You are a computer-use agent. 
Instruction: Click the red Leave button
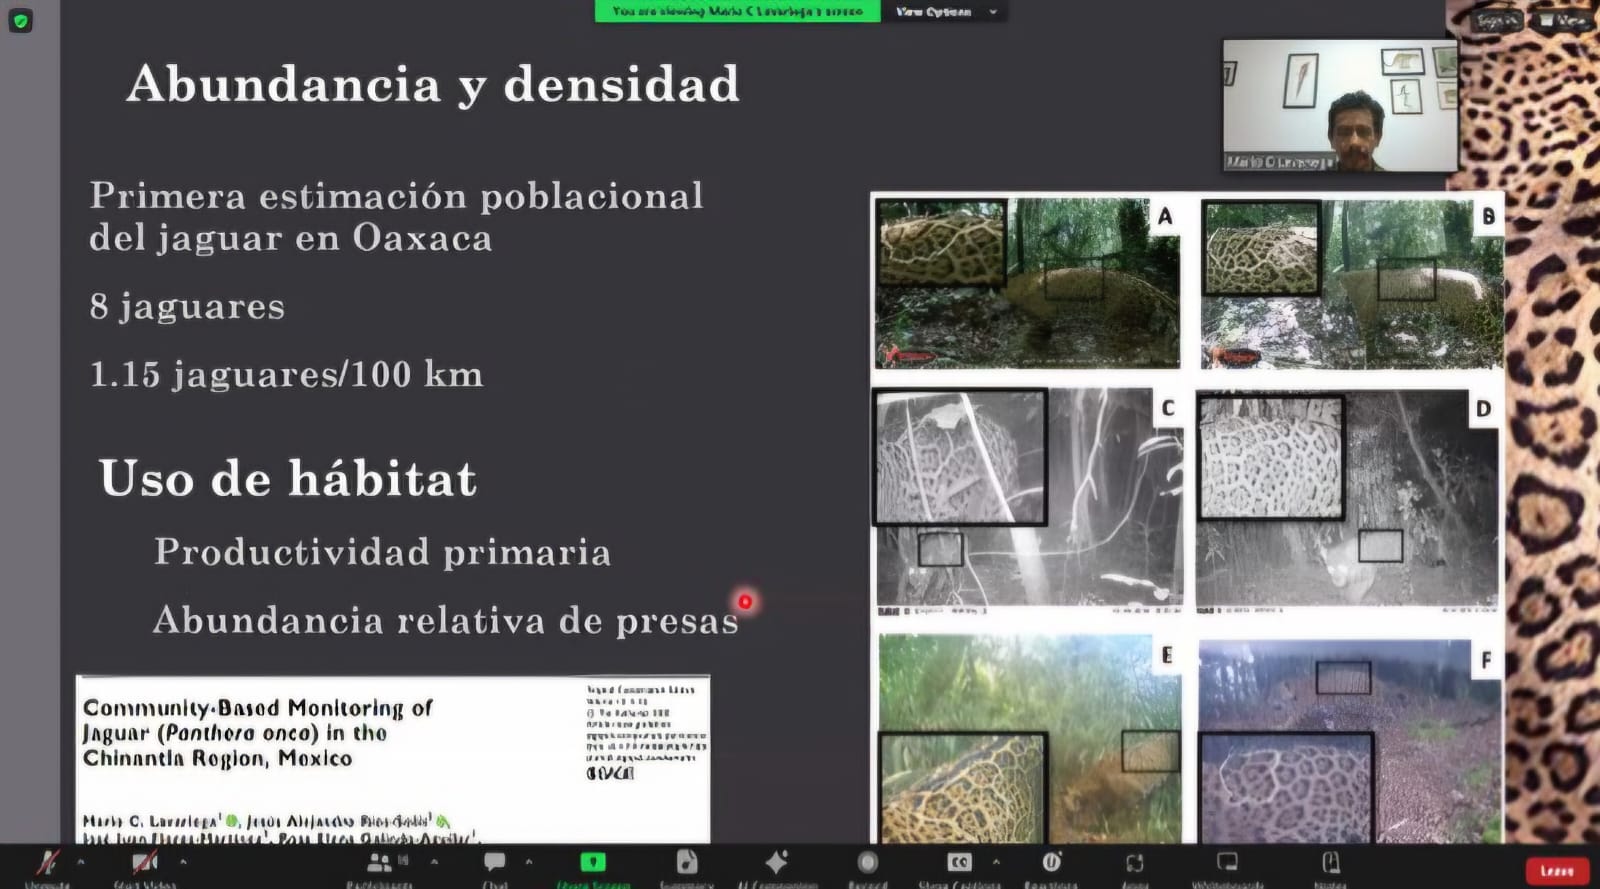tap(1556, 870)
